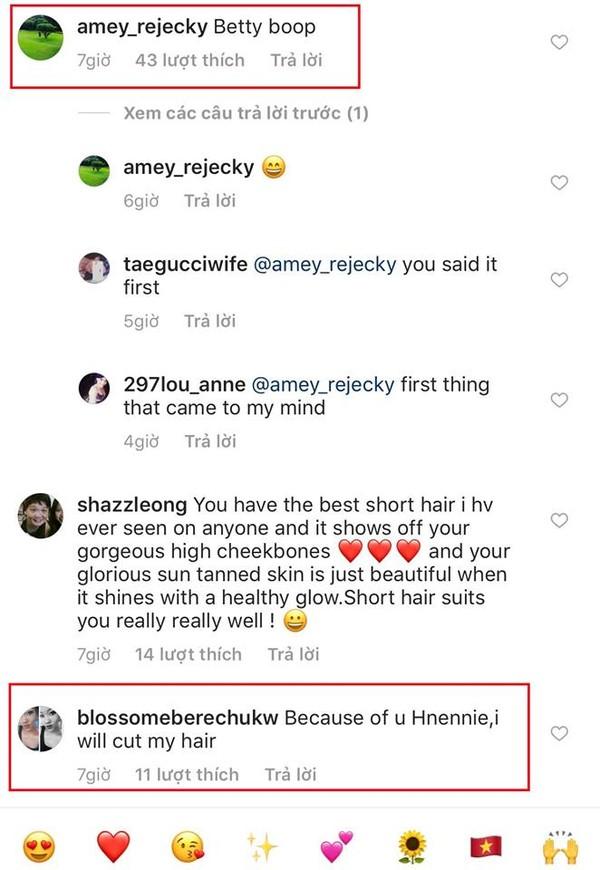Open blossomeberechukw's profile picture
This screenshot has width=600, height=870.
point(41,729)
